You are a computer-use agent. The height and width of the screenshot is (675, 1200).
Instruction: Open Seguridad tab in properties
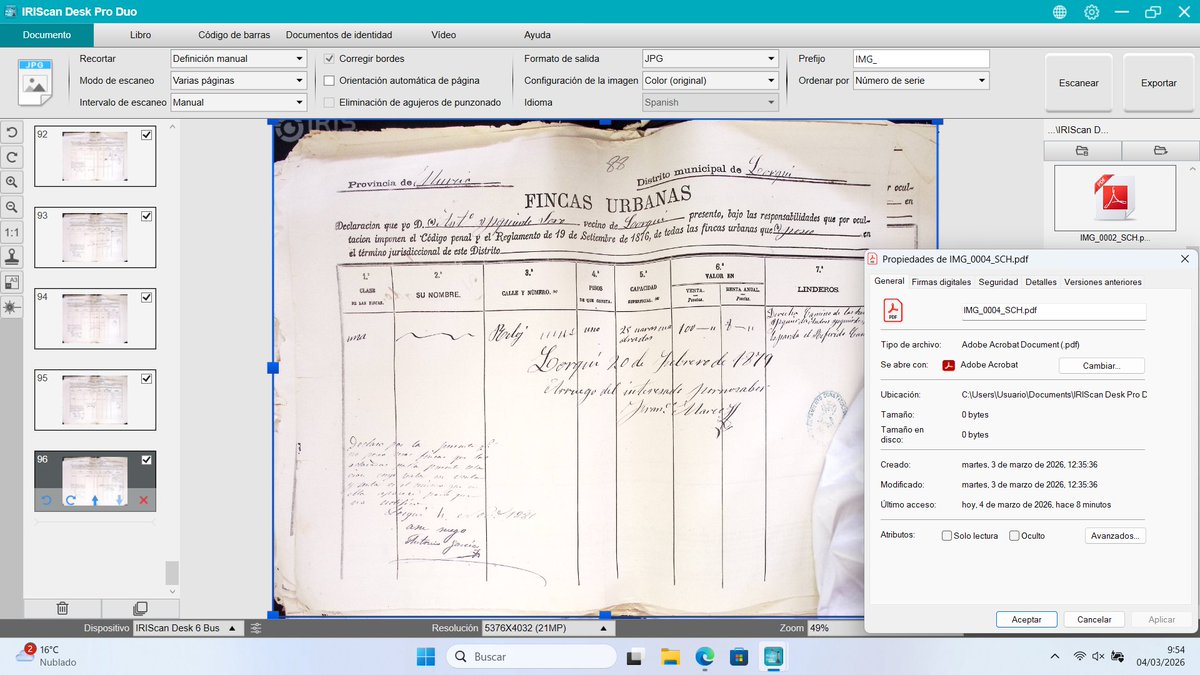click(998, 282)
